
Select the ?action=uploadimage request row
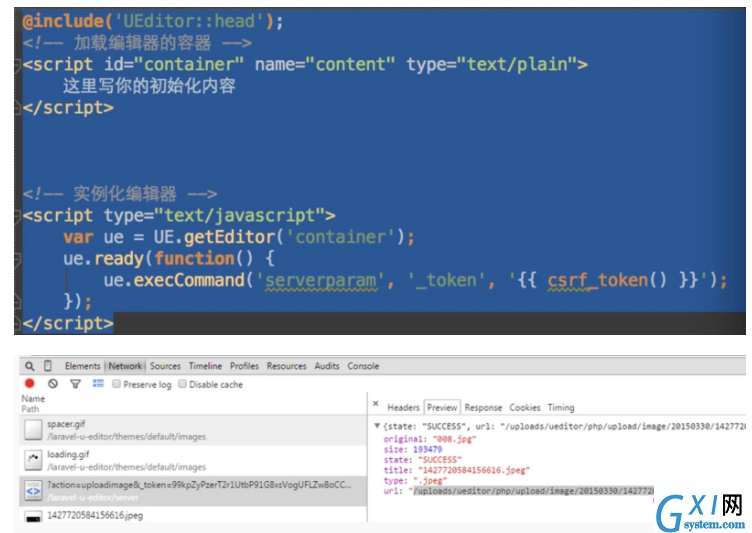[193, 491]
